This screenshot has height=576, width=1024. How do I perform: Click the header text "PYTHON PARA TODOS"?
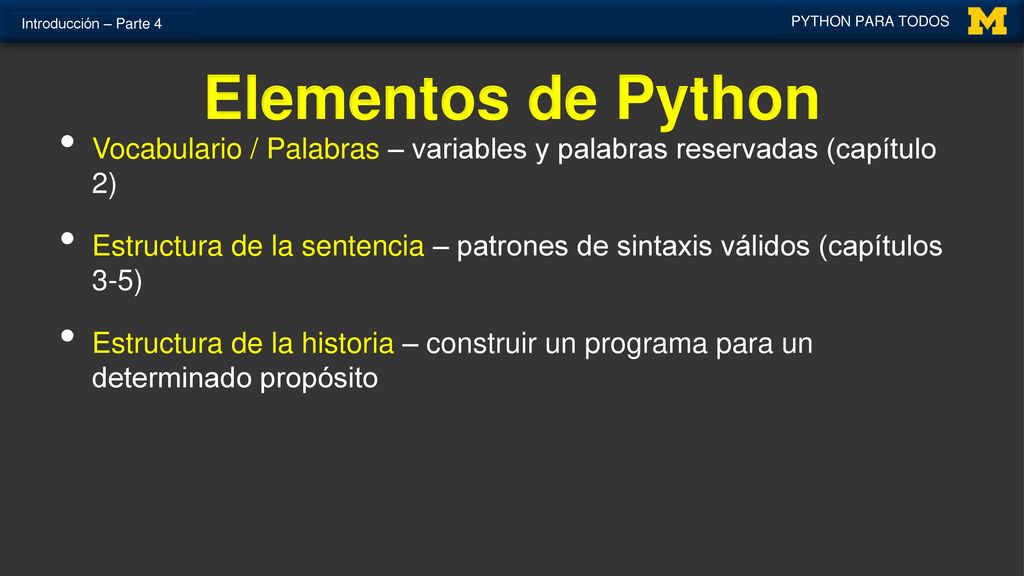coord(870,22)
